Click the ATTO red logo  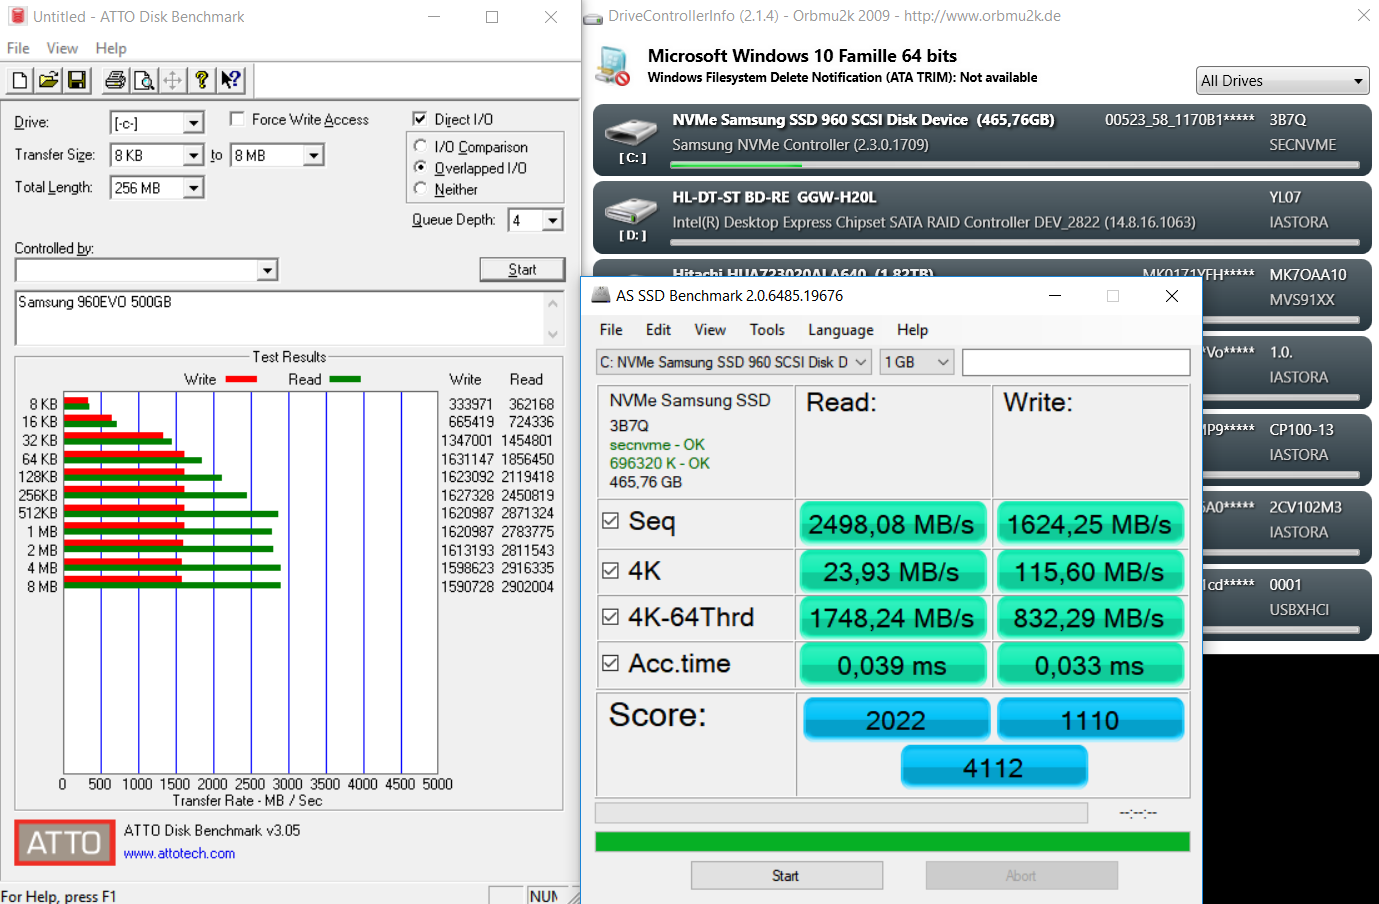pyautogui.click(x=65, y=843)
